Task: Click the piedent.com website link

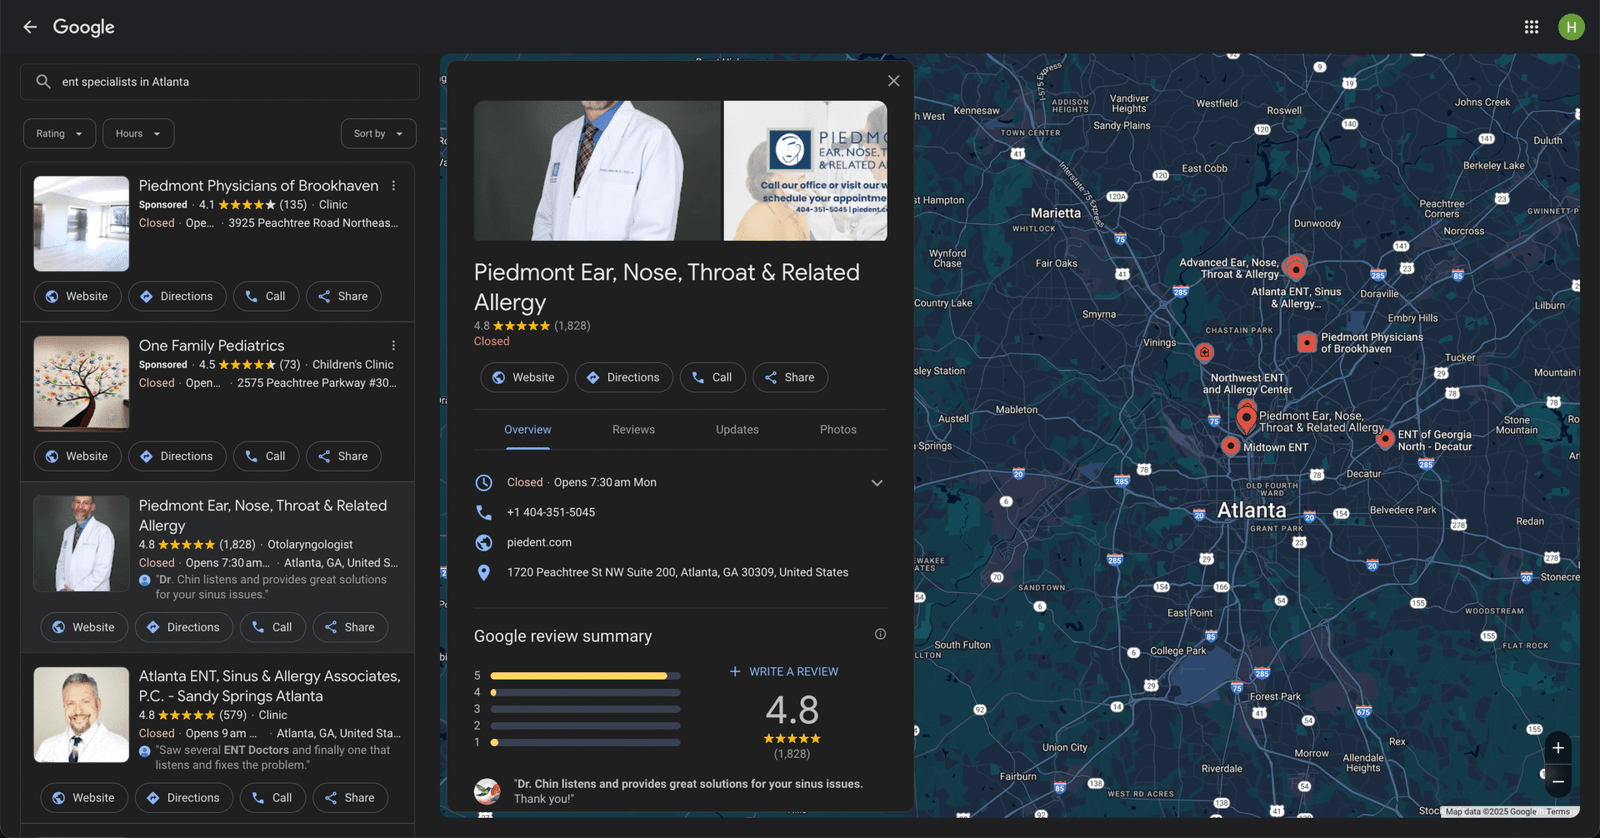Action: [539, 542]
